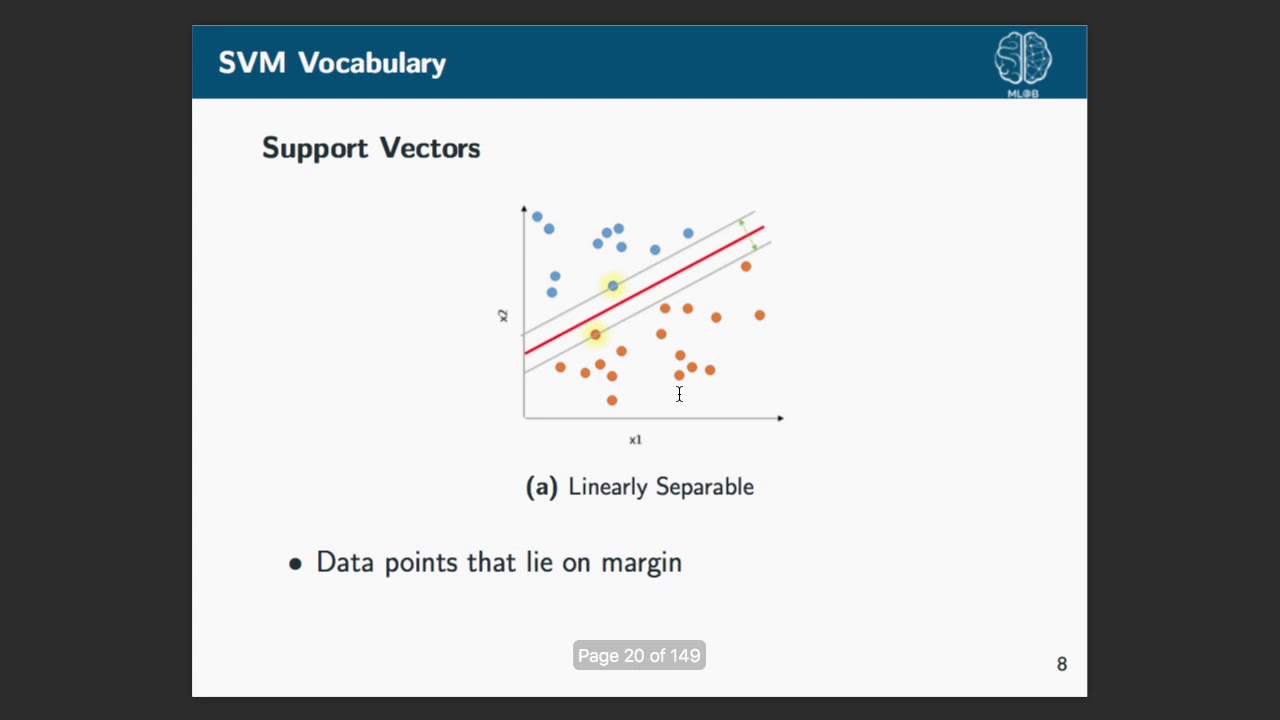1280x720 pixels.
Task: Click the red decision boundary line
Action: (644, 290)
